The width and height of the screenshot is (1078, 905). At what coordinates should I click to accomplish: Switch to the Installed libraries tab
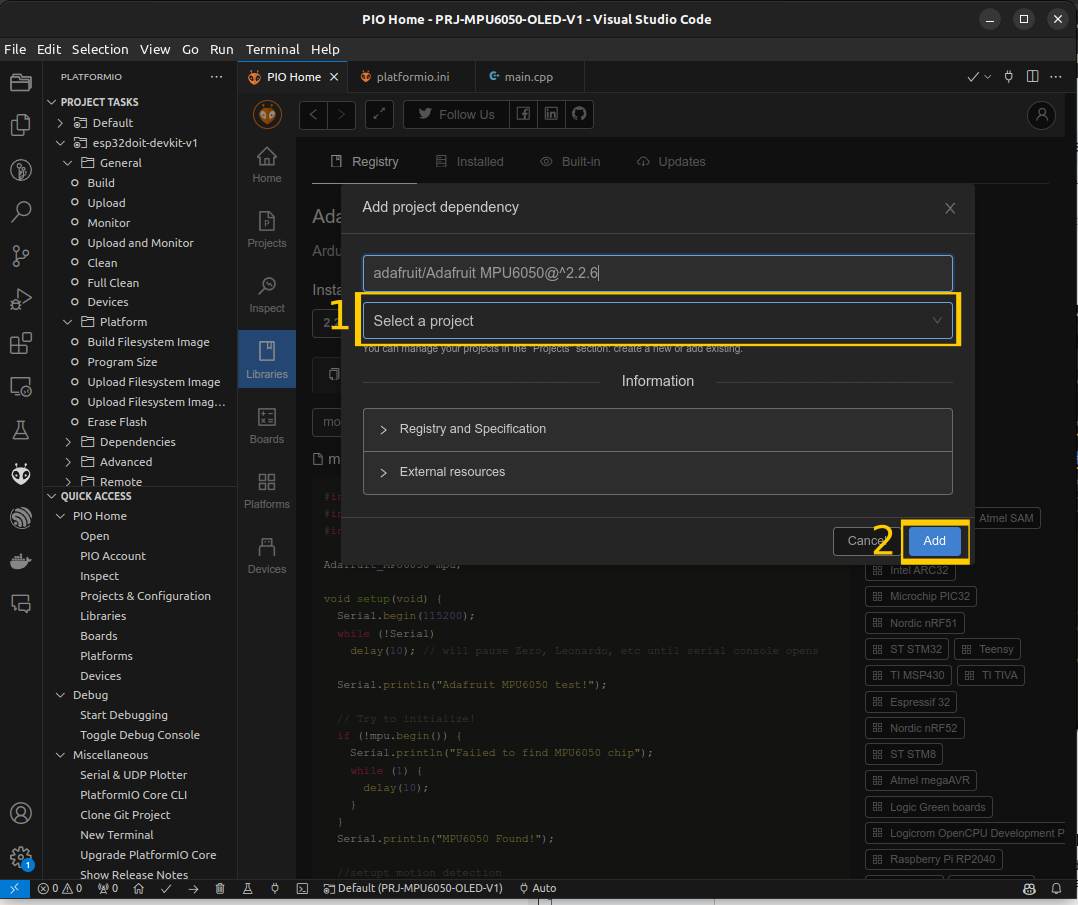pyautogui.click(x=470, y=162)
